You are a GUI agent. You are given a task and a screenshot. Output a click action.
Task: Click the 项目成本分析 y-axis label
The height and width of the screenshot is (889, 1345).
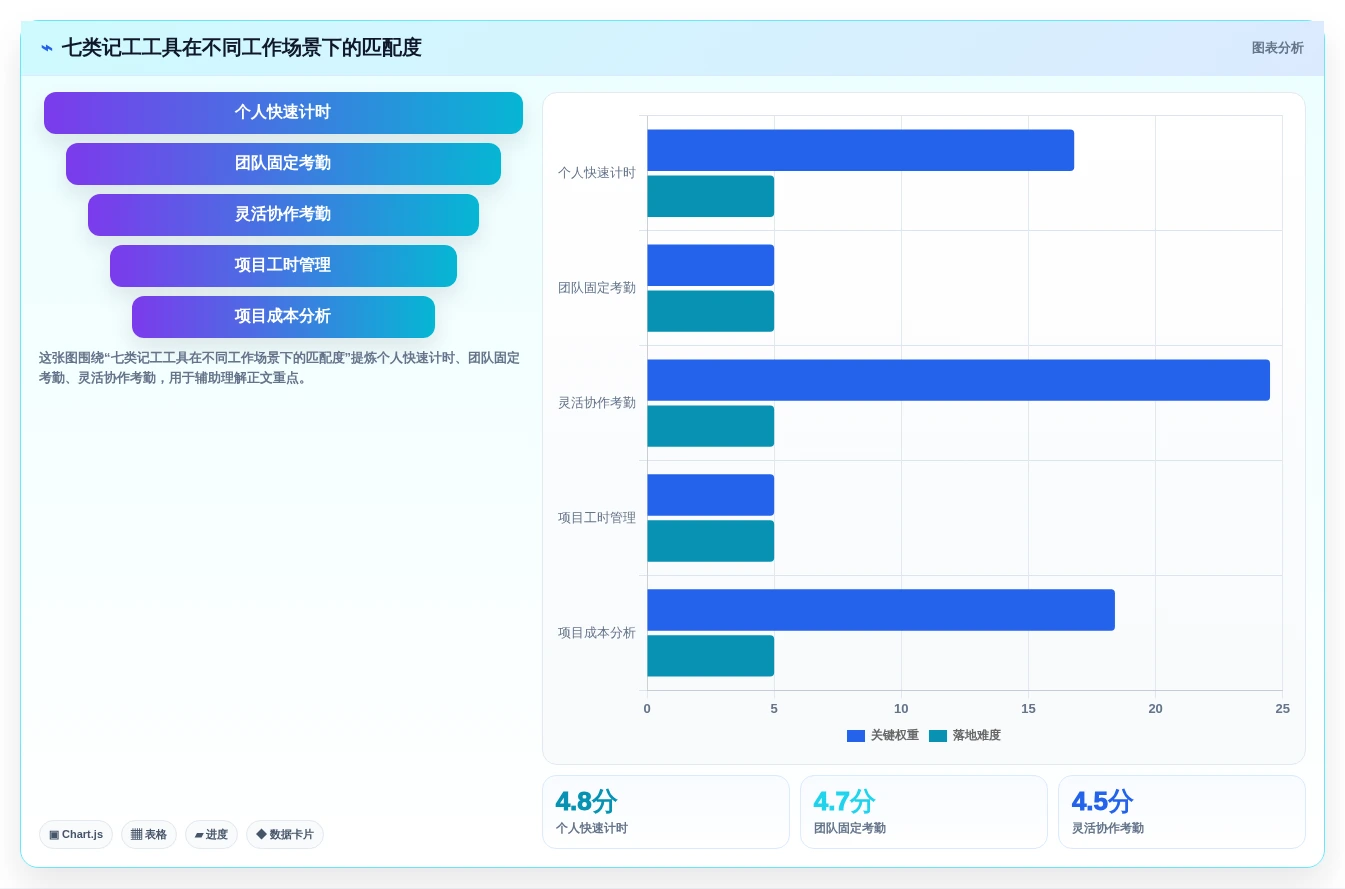(x=597, y=633)
